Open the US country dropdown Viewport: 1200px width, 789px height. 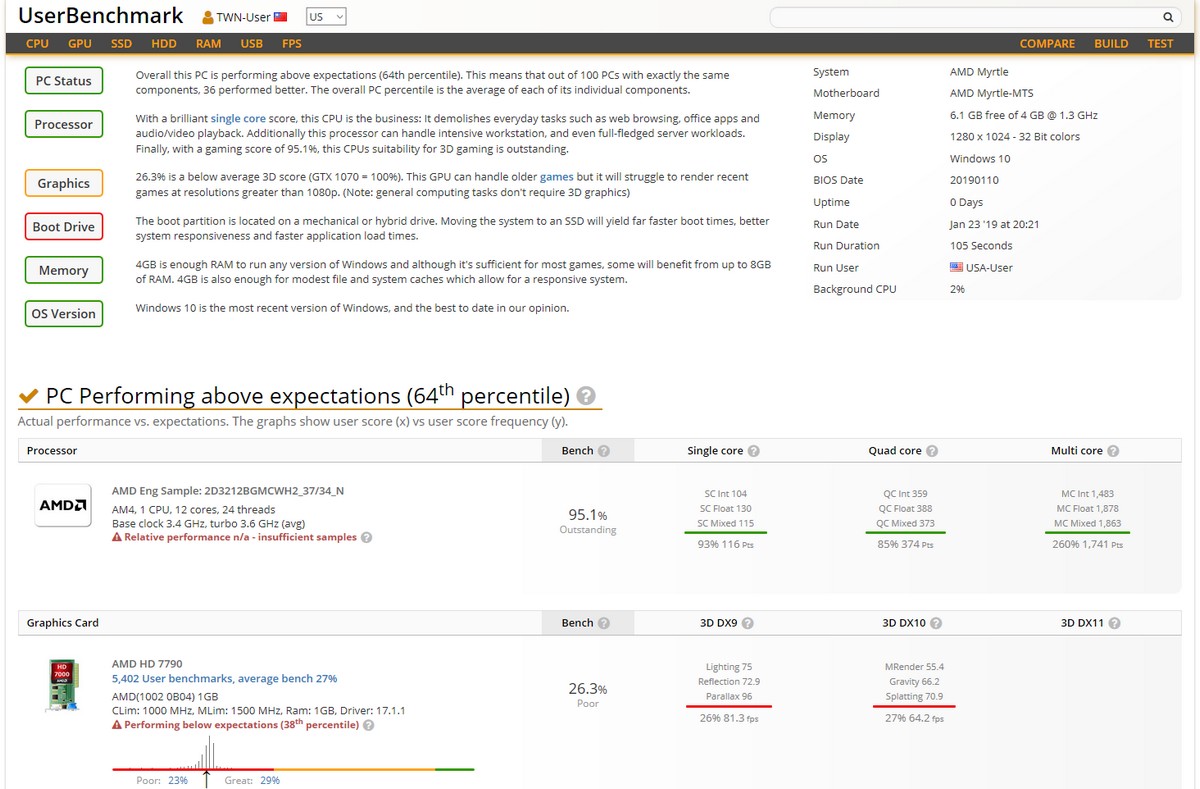(x=326, y=17)
